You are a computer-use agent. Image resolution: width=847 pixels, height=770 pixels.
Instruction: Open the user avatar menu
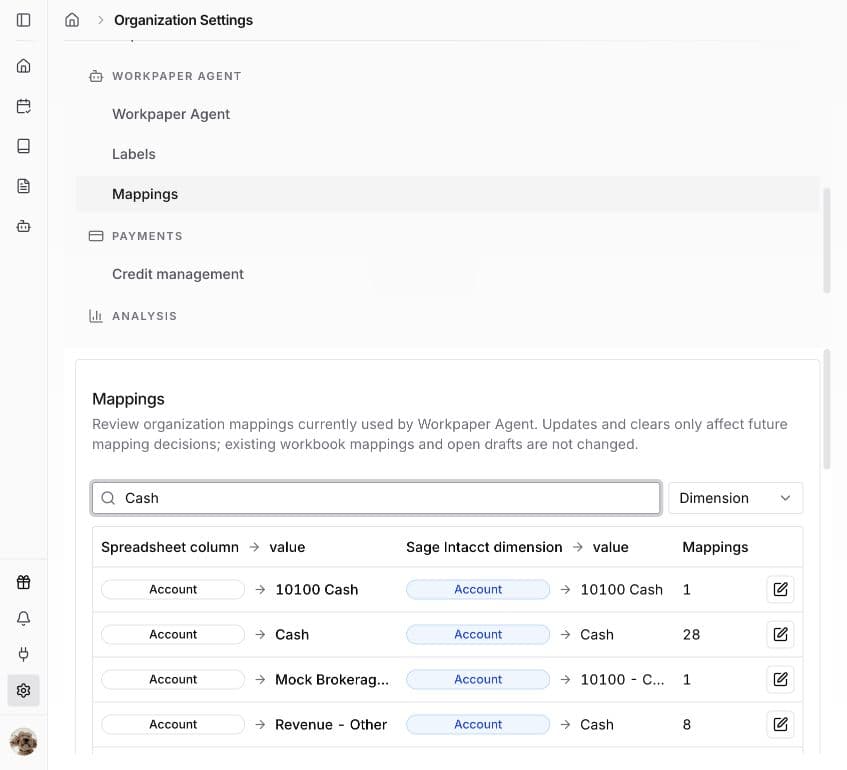point(23,741)
